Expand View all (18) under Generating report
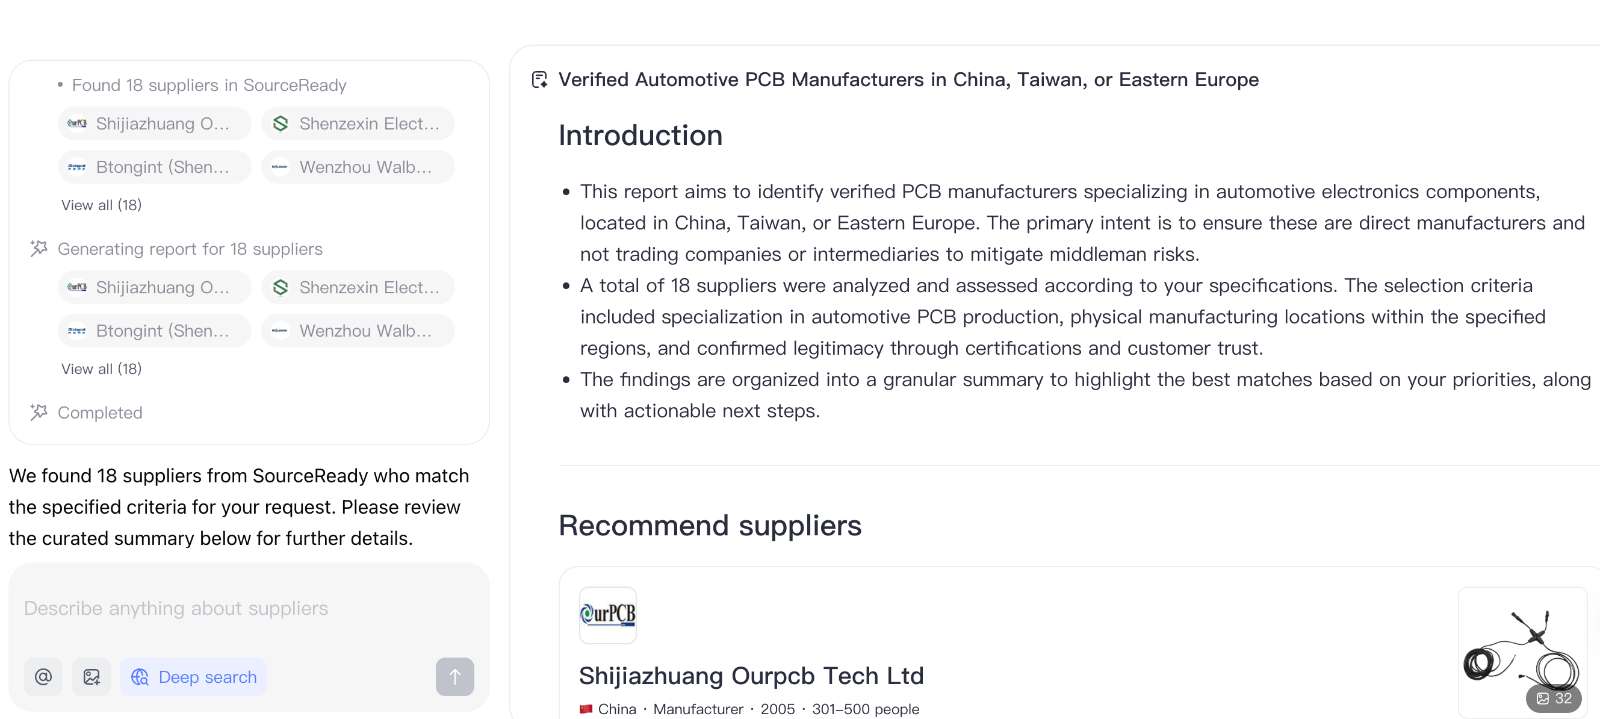 [x=102, y=369]
